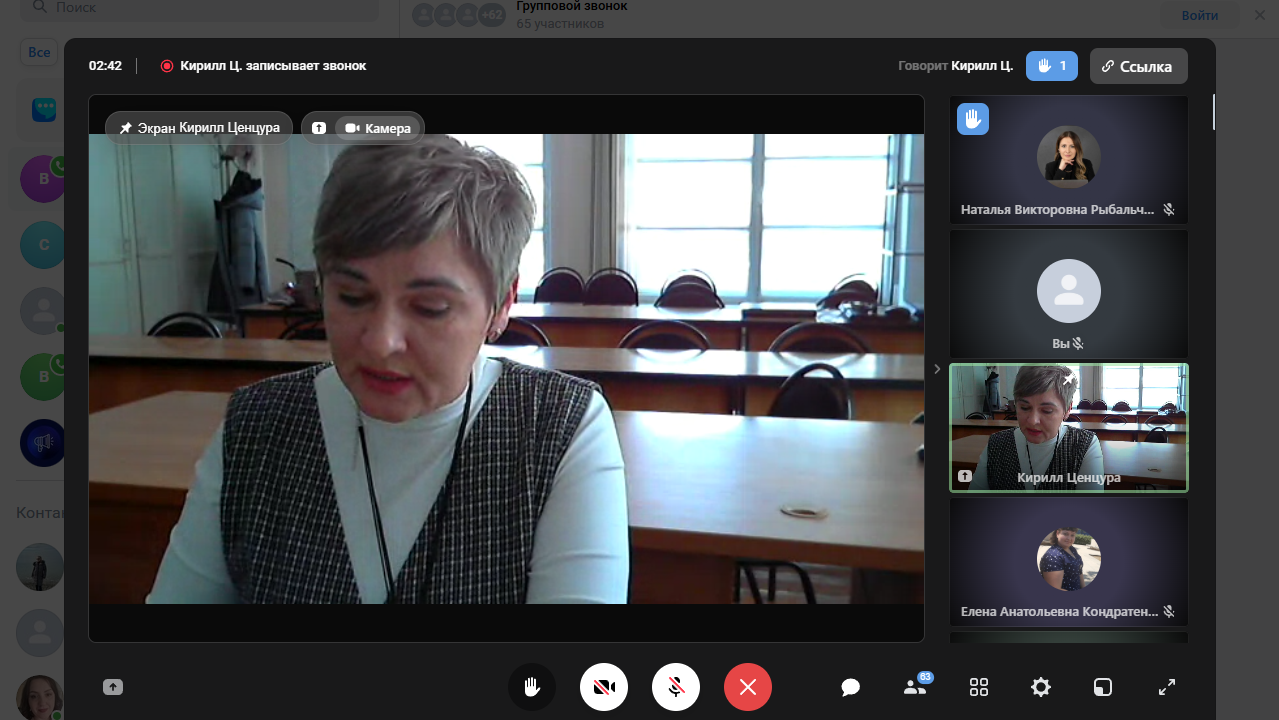Unmute the microphone
The width and height of the screenshot is (1279, 720).
click(676, 687)
